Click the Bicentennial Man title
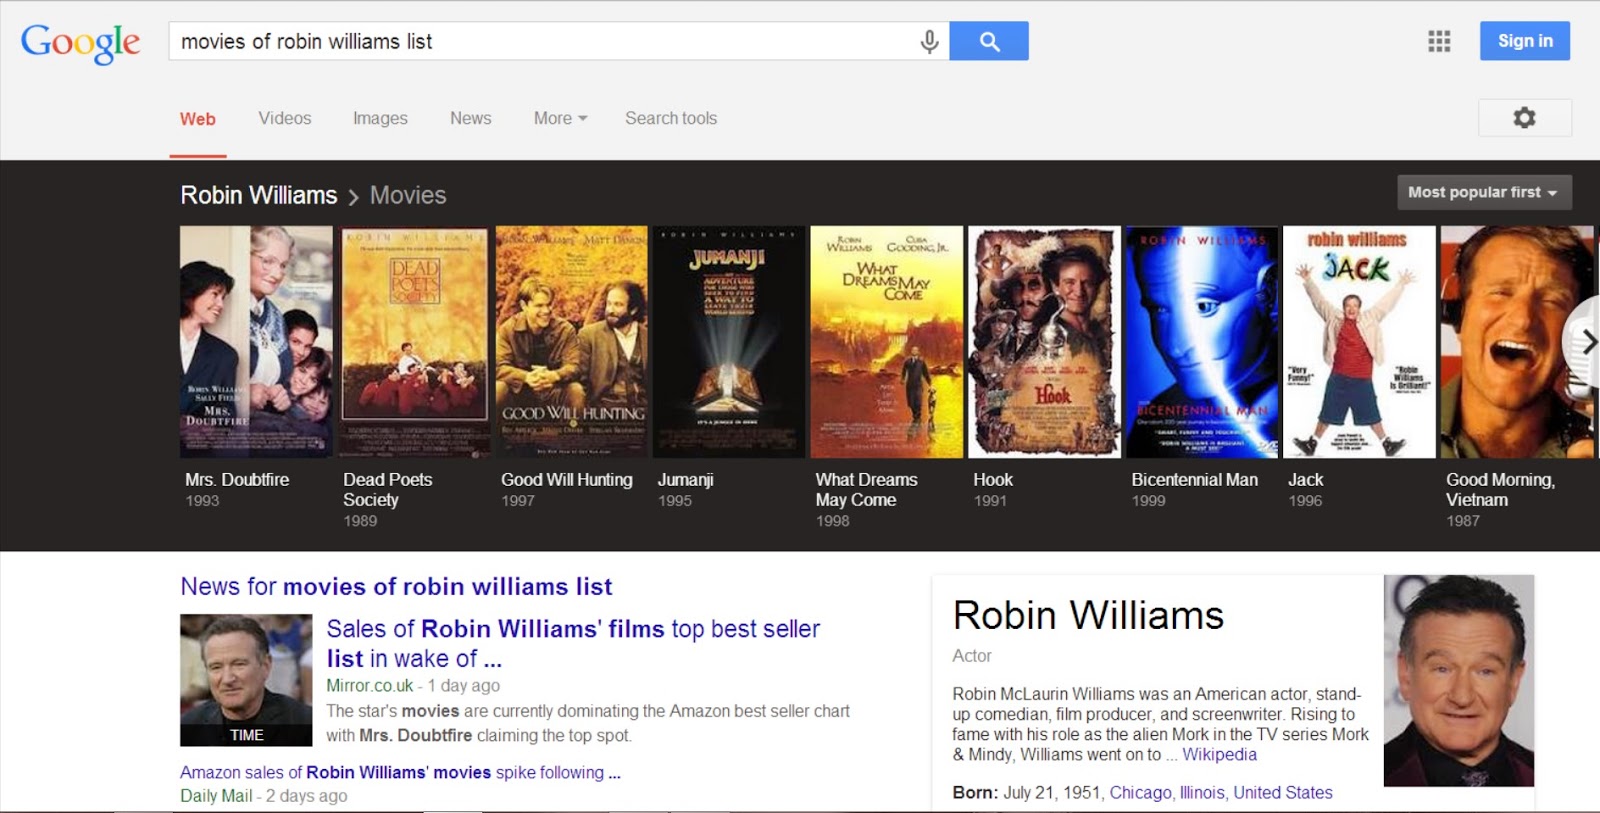The image size is (1600, 813). pyautogui.click(x=1195, y=480)
